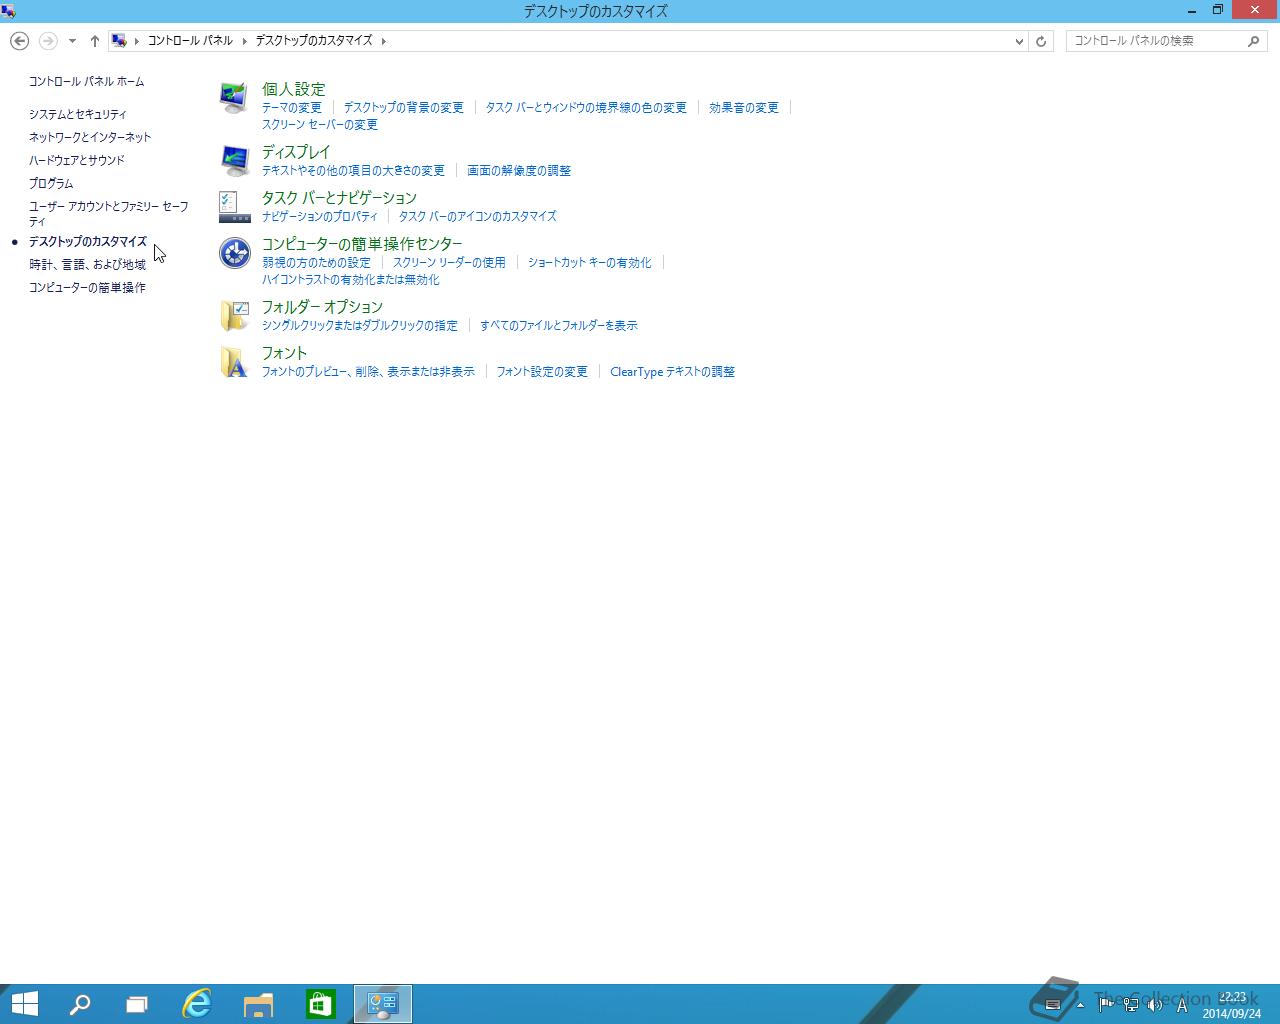Click ClearType テキストの調整 link
The width and height of the screenshot is (1280, 1024).
point(672,372)
